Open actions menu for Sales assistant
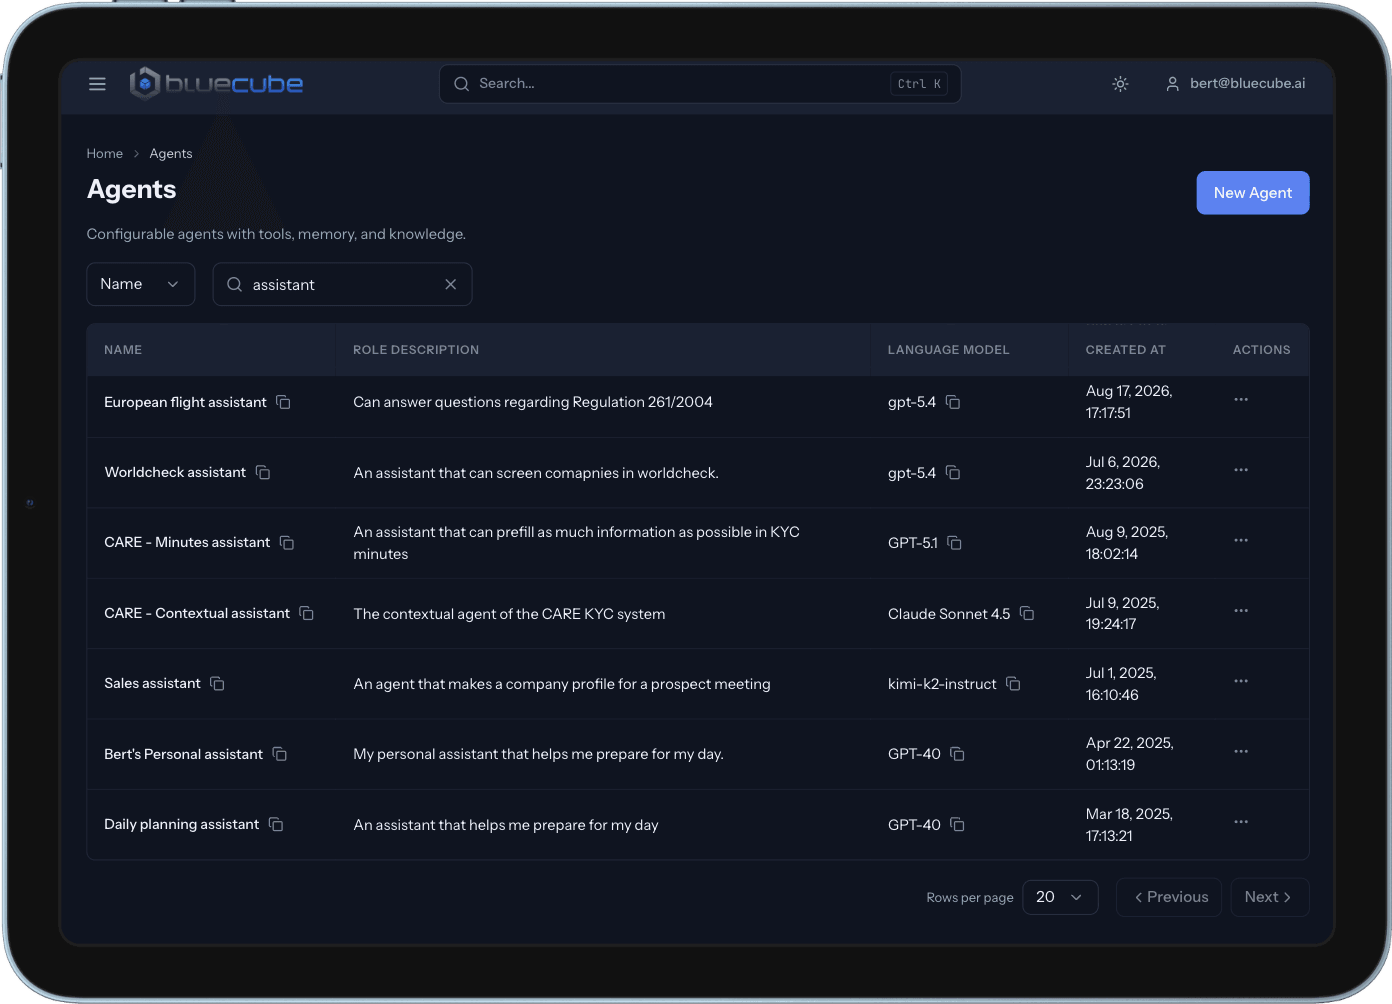 pyautogui.click(x=1241, y=681)
